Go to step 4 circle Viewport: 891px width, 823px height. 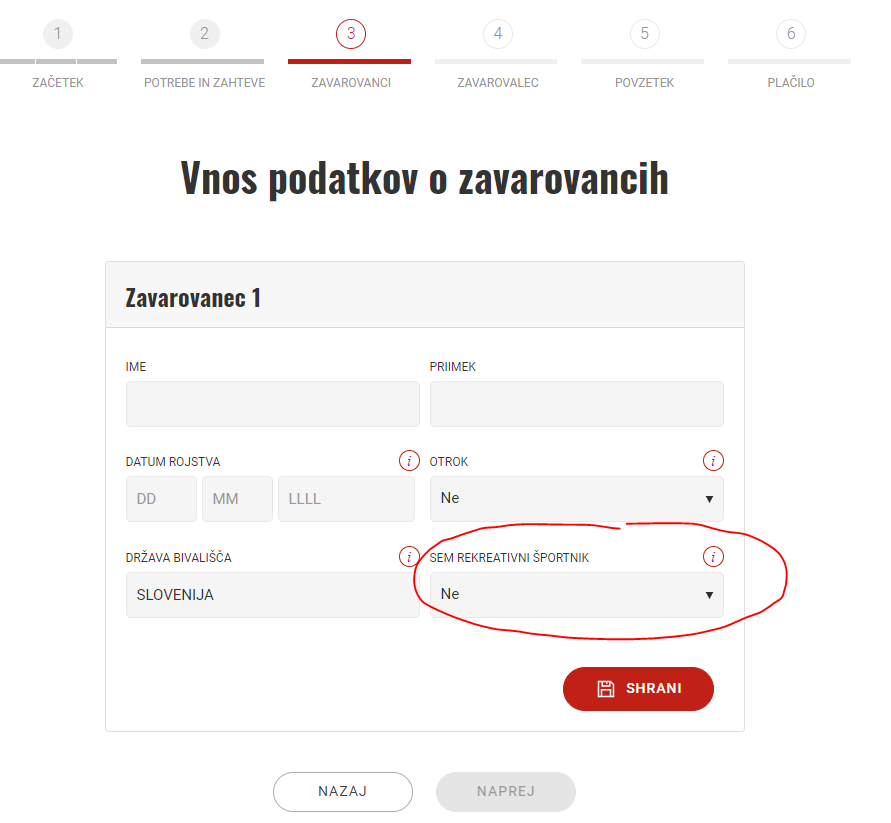point(498,34)
